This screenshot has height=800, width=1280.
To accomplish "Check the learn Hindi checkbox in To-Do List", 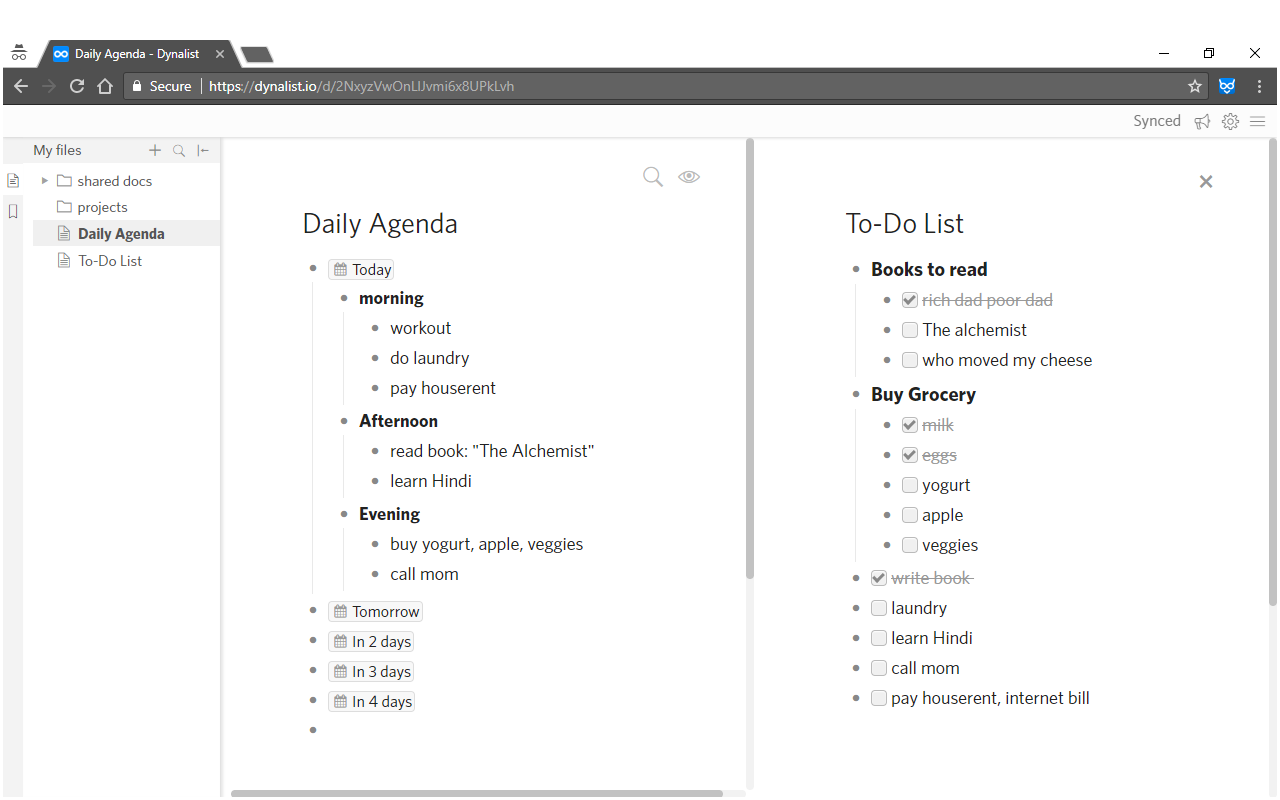I will tap(878, 638).
